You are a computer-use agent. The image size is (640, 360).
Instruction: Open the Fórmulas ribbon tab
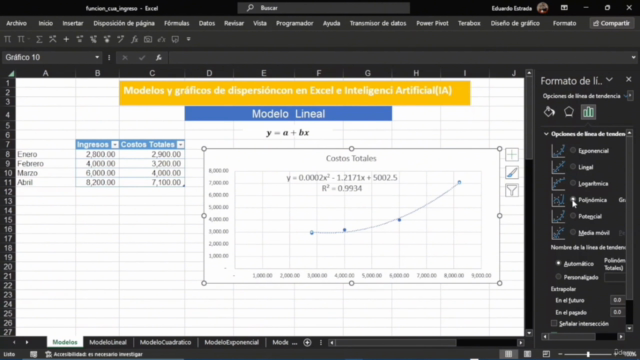click(x=177, y=23)
